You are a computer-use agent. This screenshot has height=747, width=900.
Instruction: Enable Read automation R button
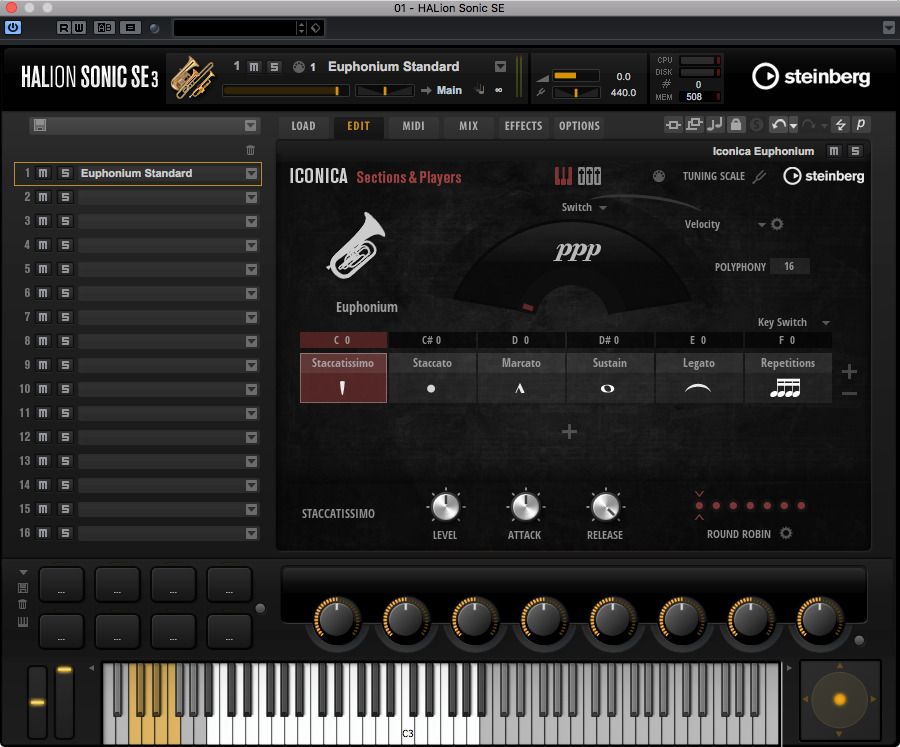point(64,27)
